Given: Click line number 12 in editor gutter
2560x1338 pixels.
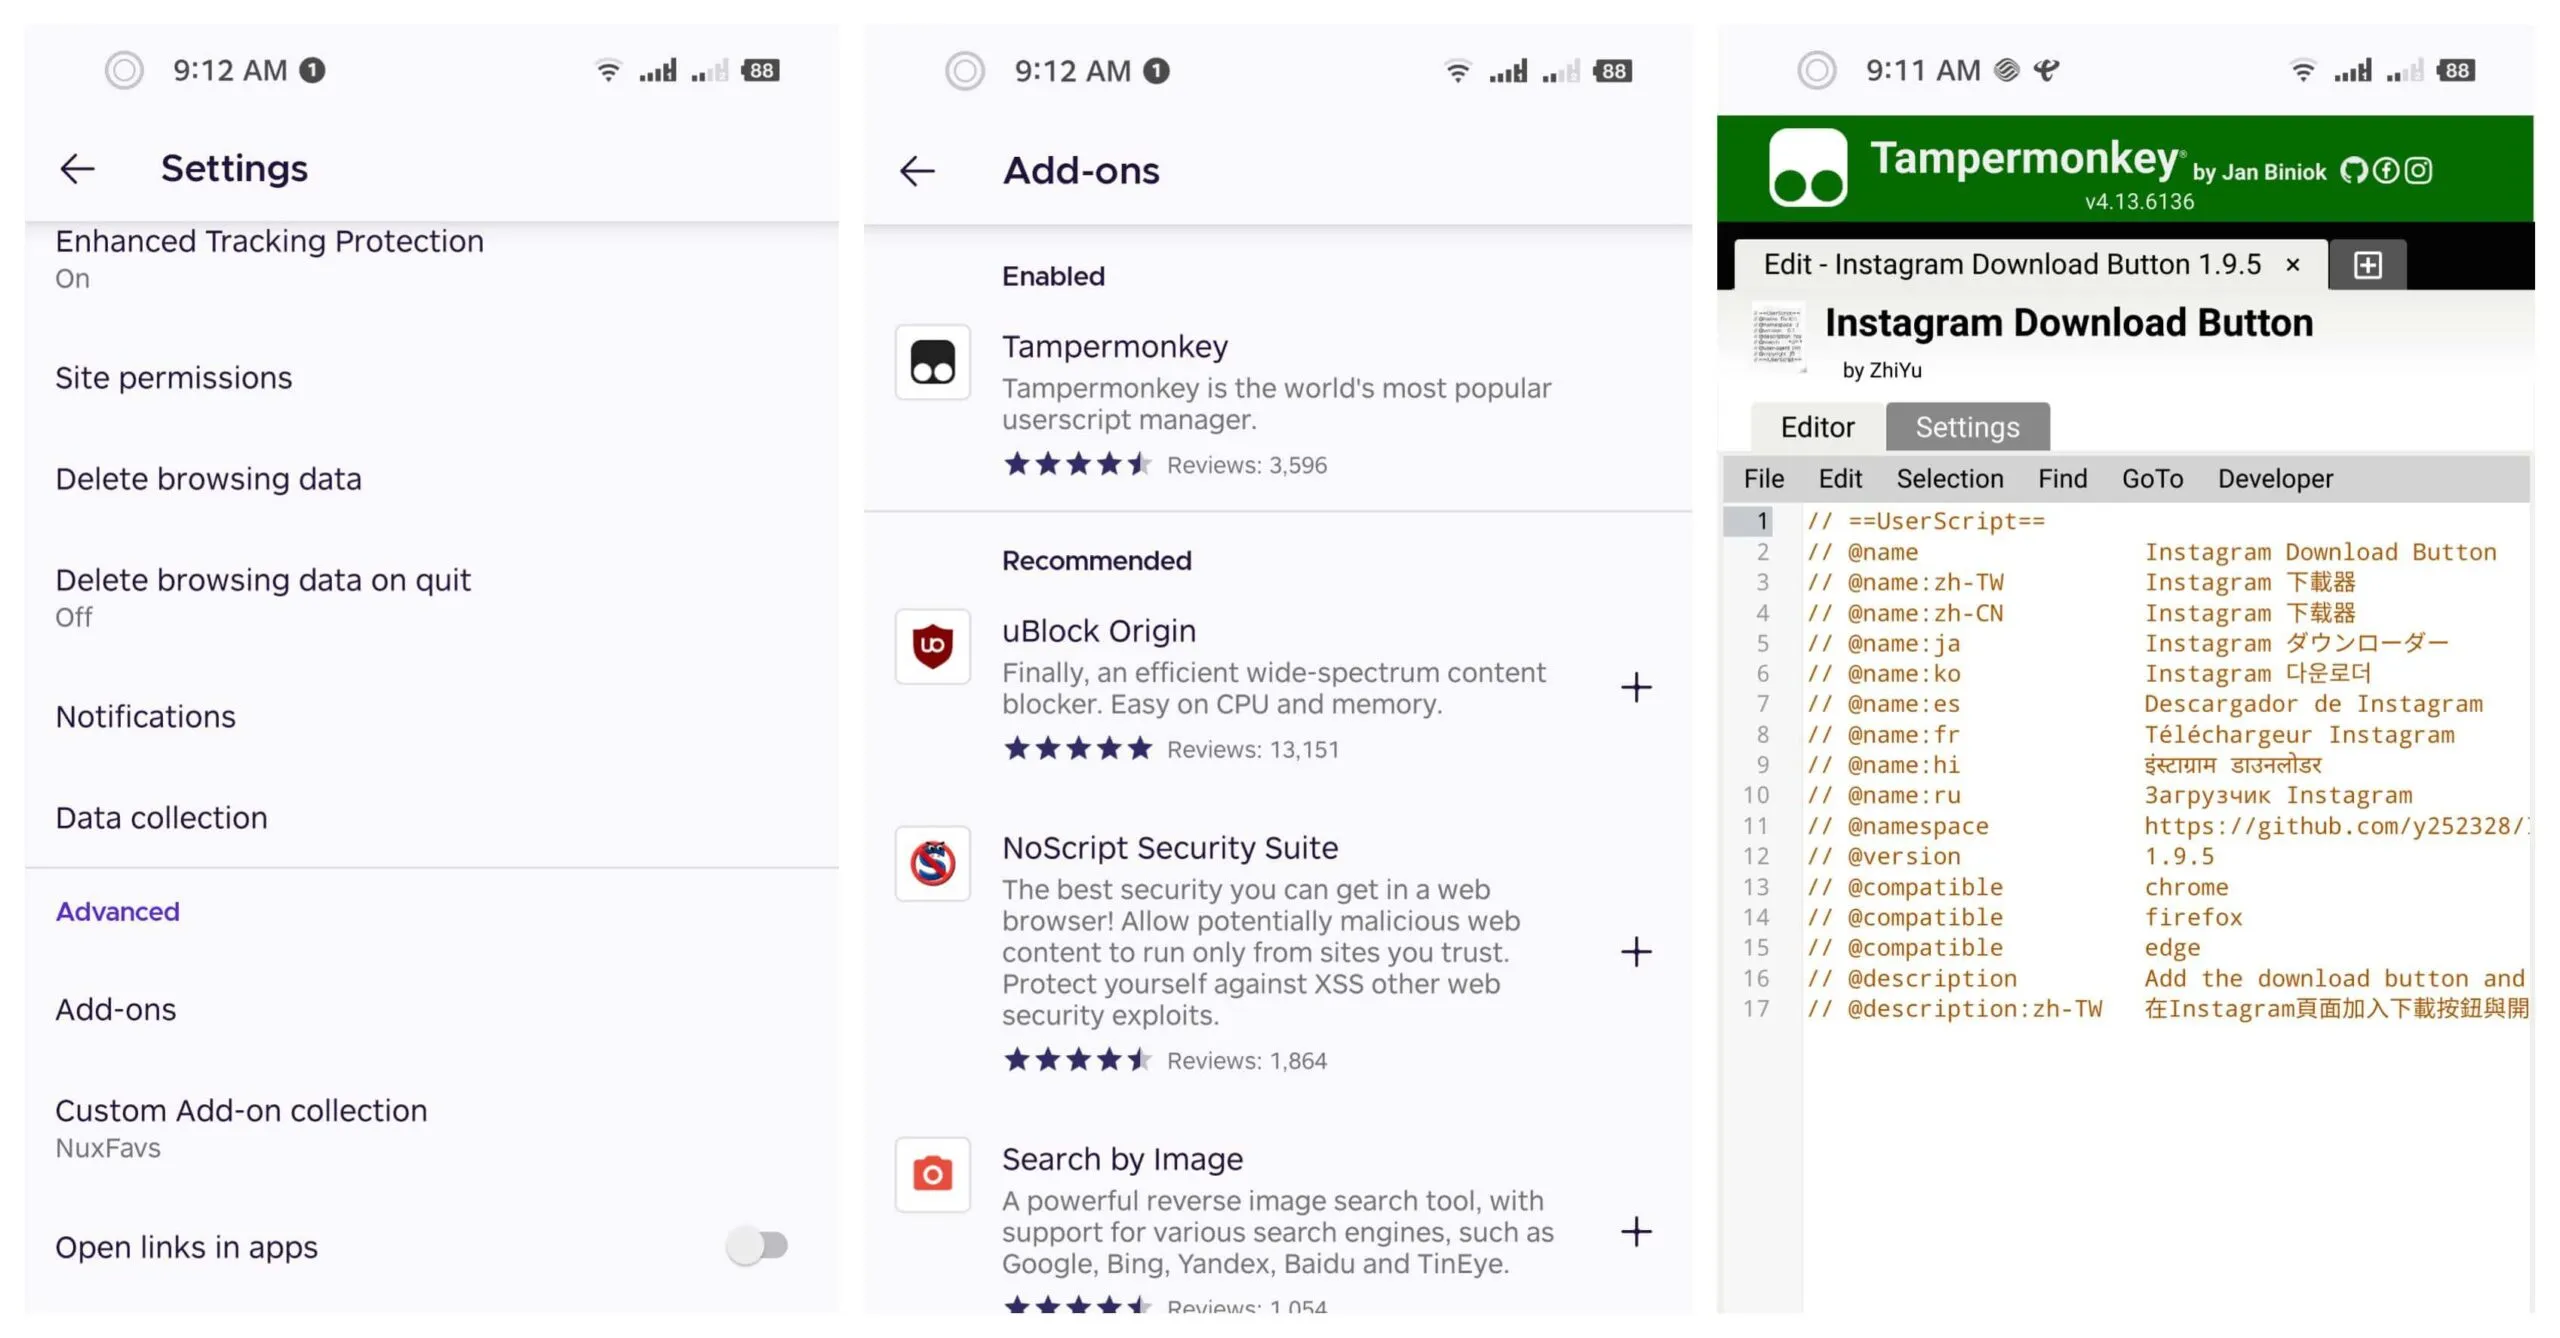Looking at the screenshot, I should (x=1756, y=857).
